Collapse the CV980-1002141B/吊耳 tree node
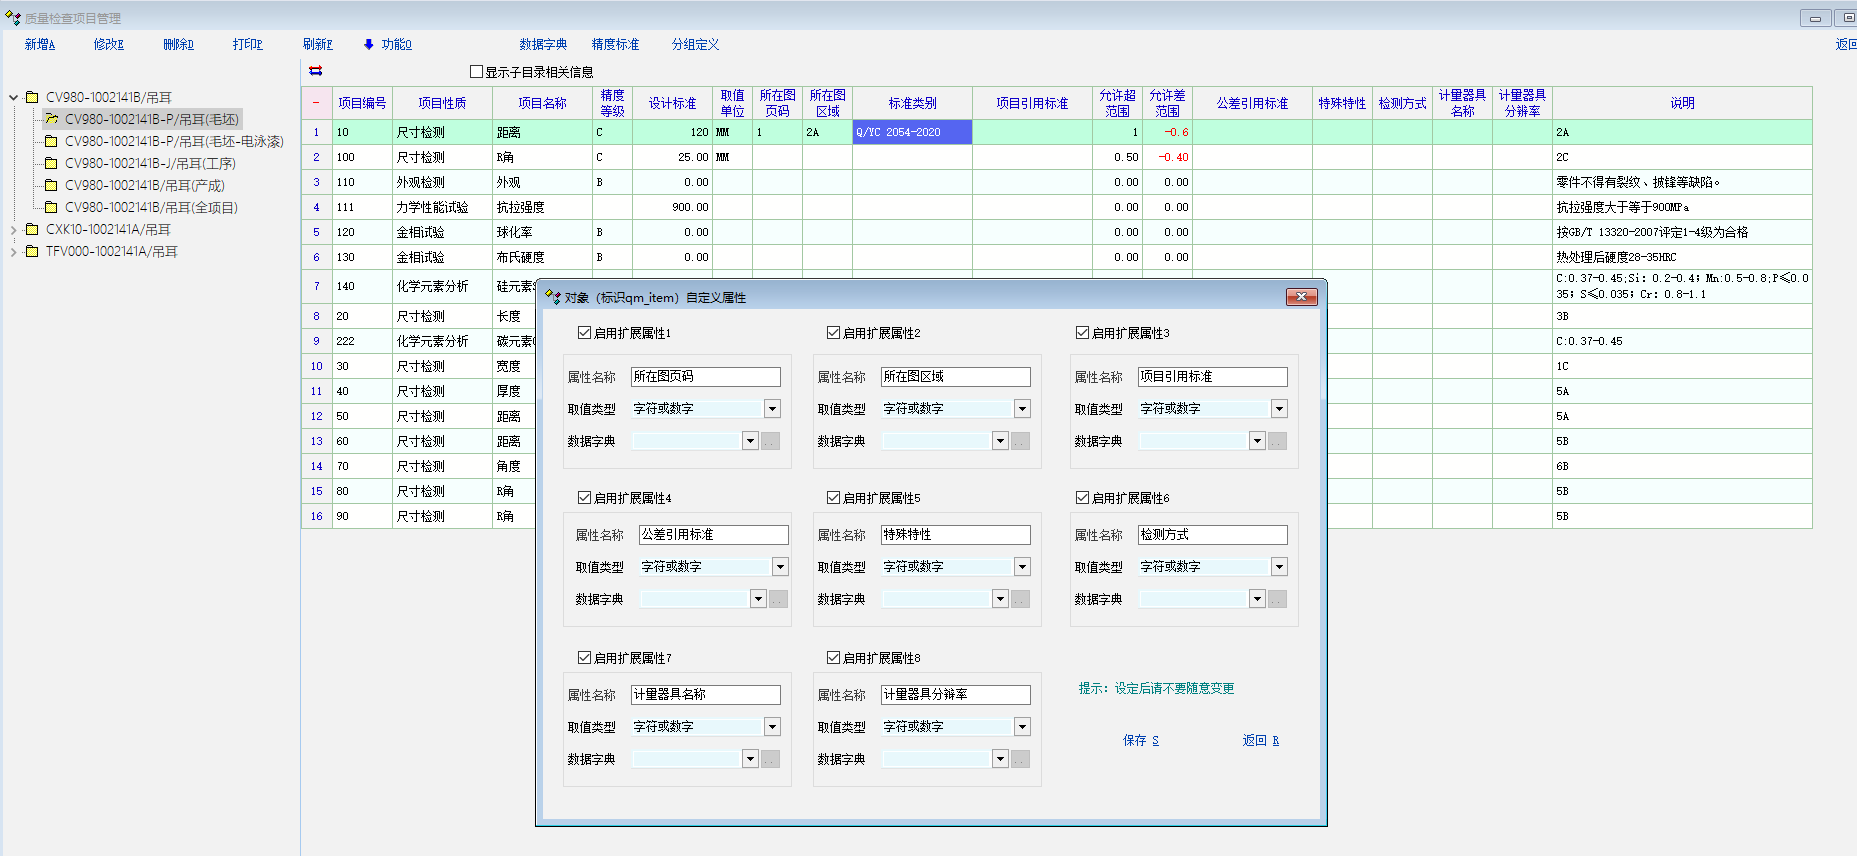Viewport: 1857px width, 856px height. pyautogui.click(x=14, y=97)
